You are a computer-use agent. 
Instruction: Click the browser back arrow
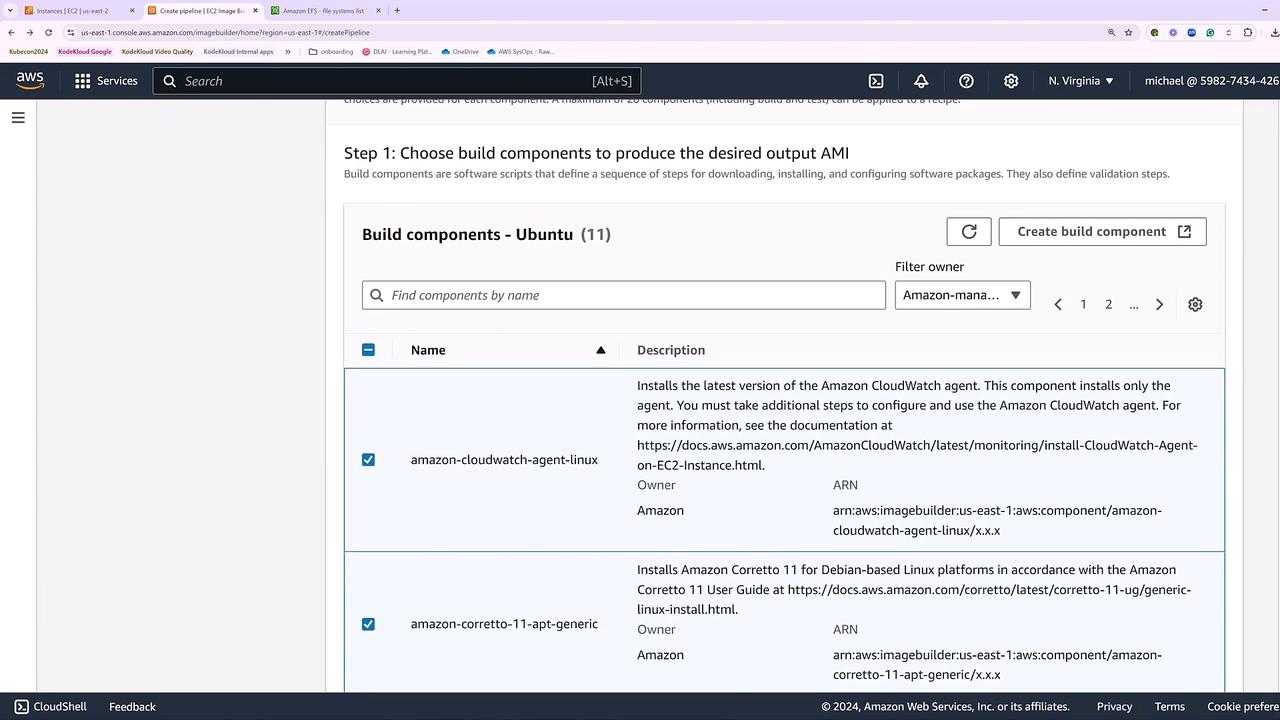click(x=11, y=32)
